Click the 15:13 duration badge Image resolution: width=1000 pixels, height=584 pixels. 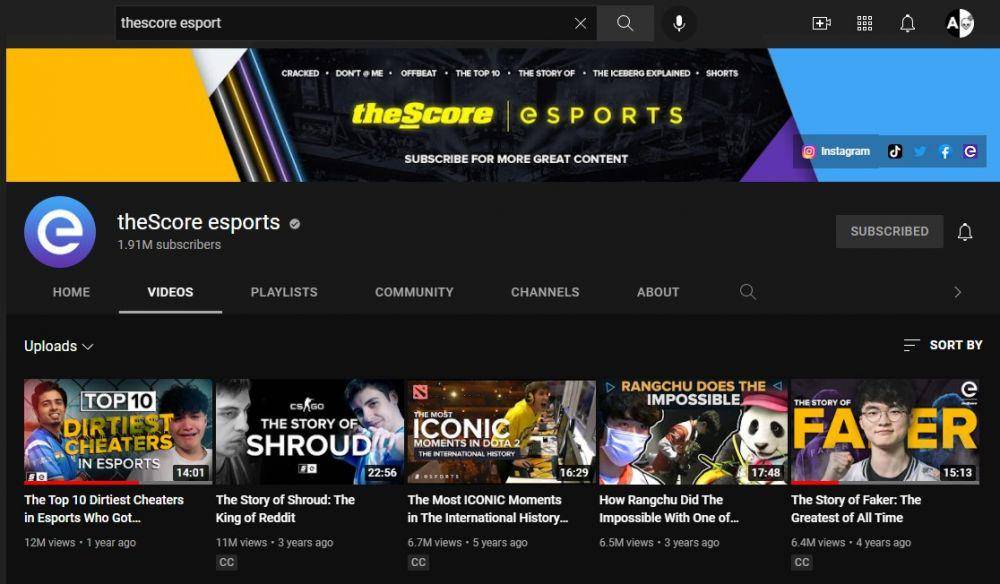957,472
